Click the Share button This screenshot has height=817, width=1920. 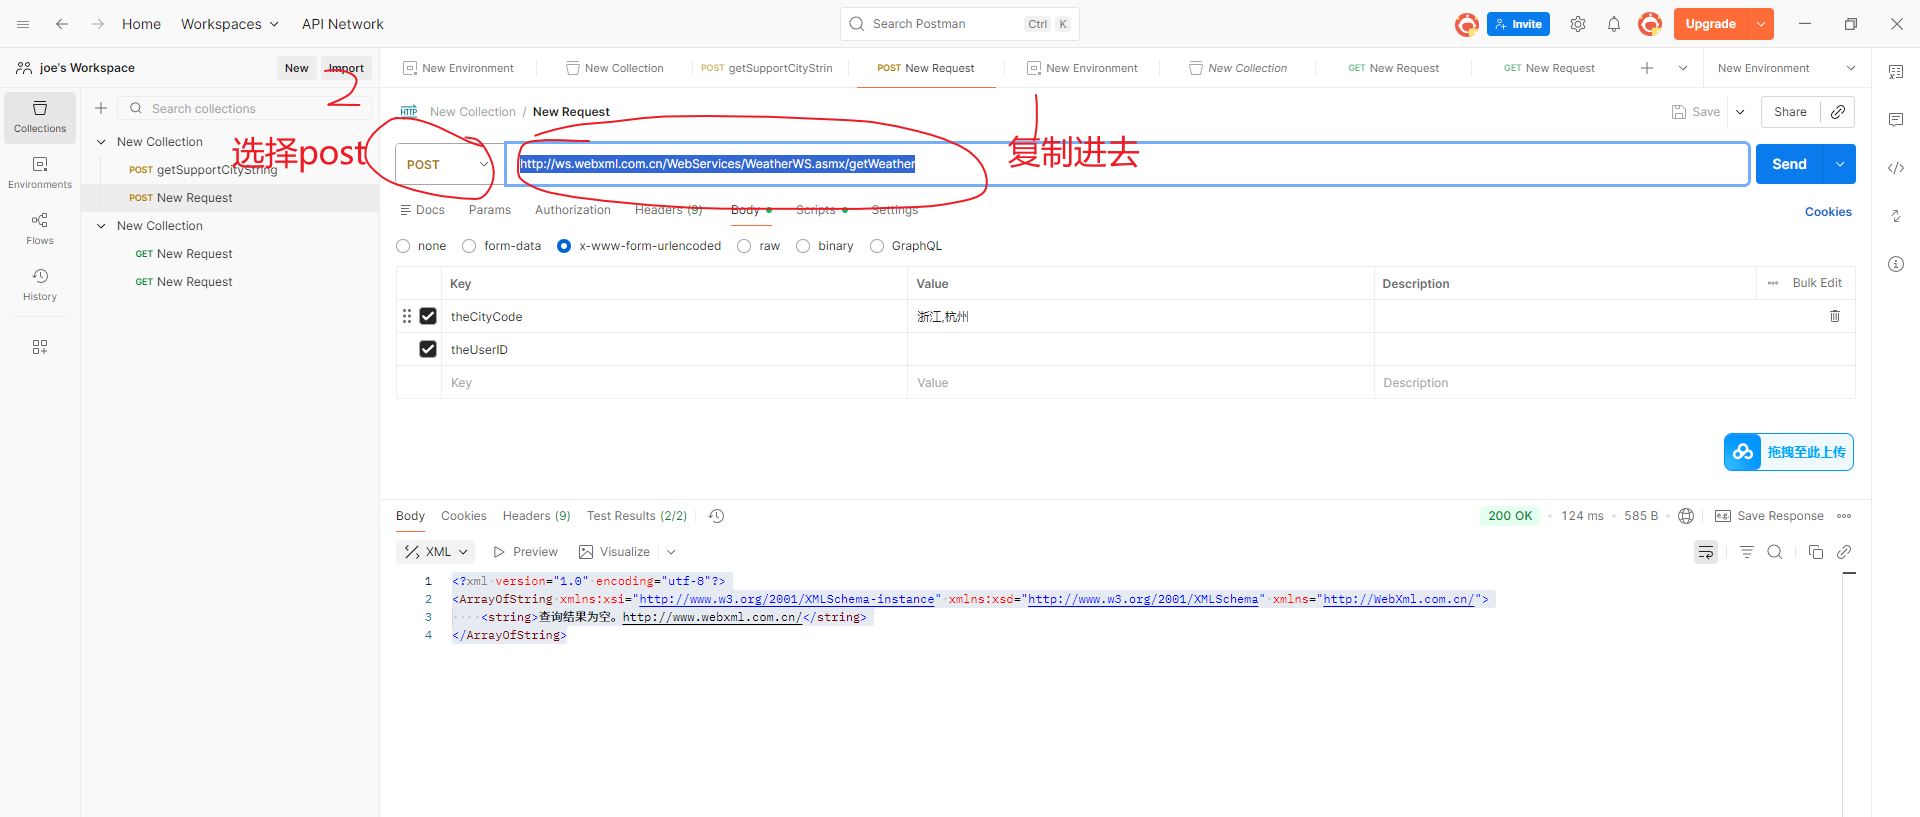(x=1790, y=112)
